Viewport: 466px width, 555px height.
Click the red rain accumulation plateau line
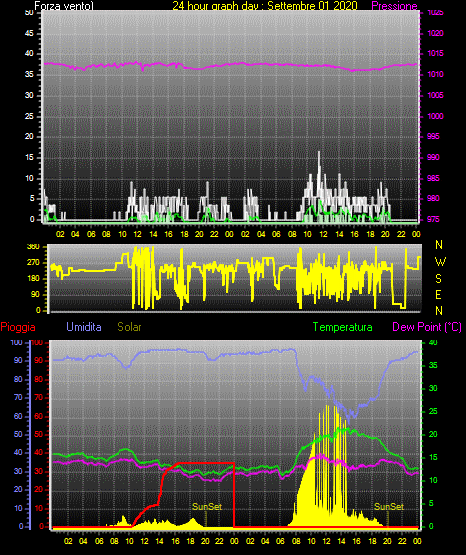(x=205, y=463)
